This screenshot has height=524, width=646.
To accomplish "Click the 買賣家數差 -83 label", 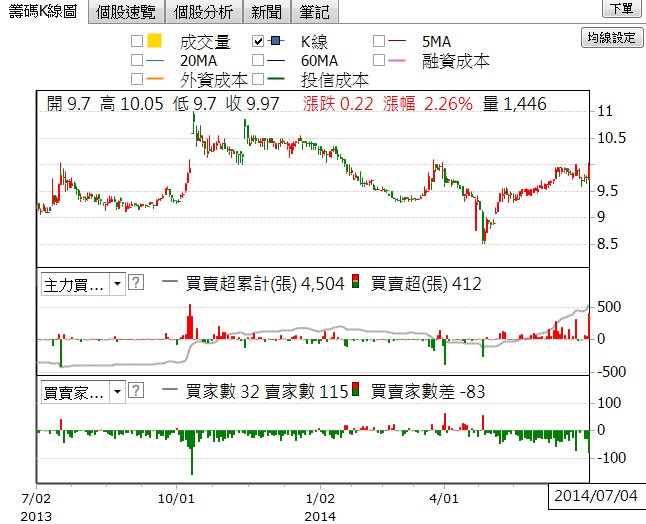I will click(428, 392).
